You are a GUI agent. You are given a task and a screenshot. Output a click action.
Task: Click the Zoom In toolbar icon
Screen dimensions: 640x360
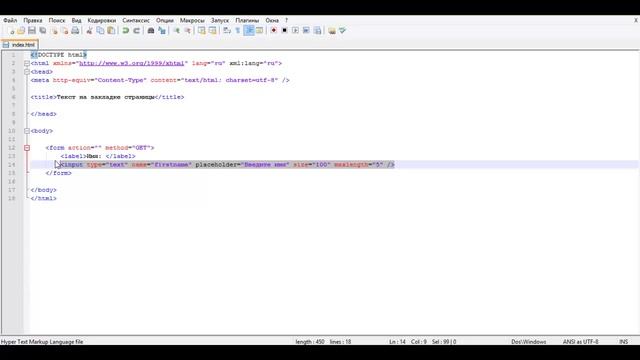(x=177, y=31)
